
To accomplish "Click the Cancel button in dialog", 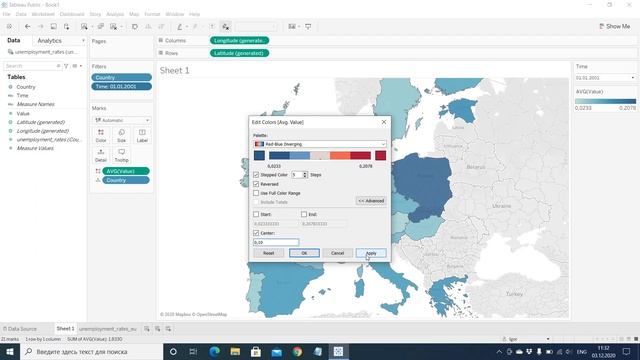I will pyautogui.click(x=338, y=253).
